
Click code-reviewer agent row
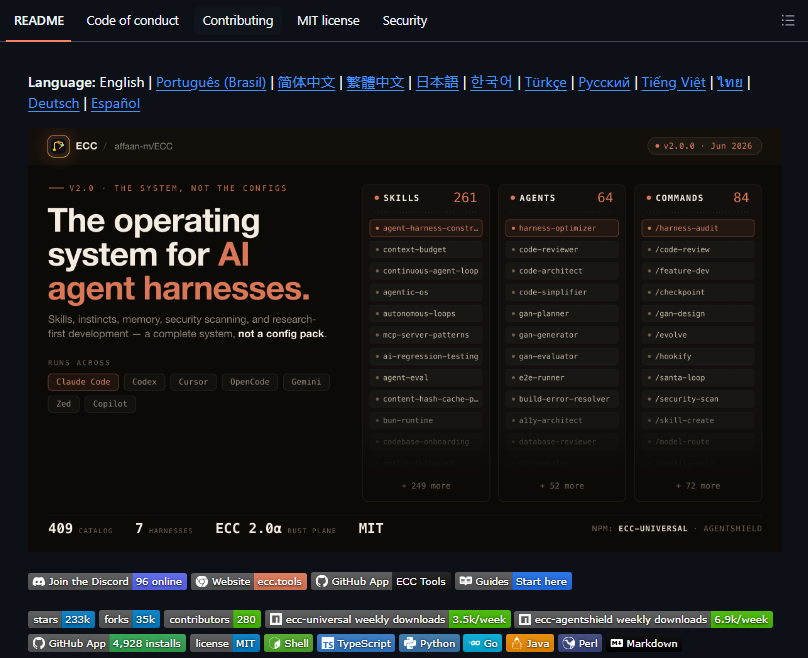coord(562,249)
